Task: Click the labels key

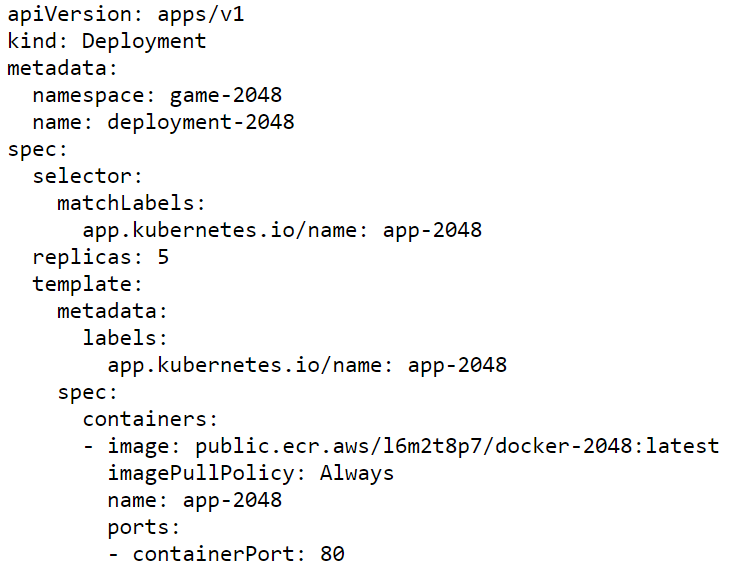Action: tap(125, 338)
